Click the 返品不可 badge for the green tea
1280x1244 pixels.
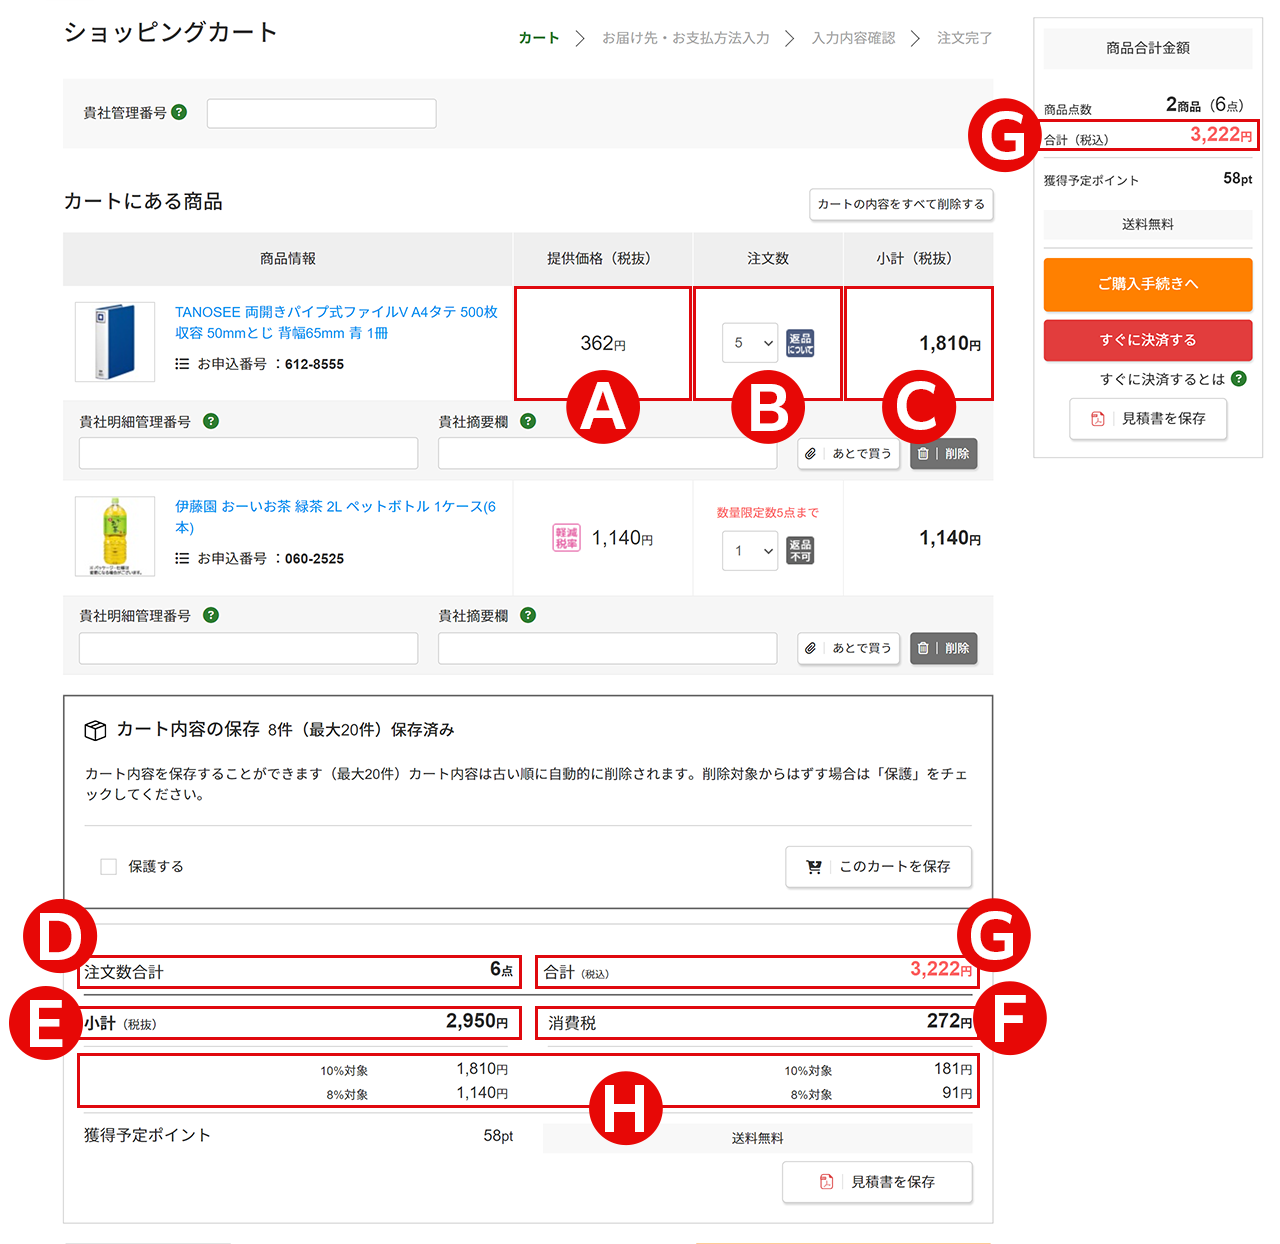click(x=800, y=550)
